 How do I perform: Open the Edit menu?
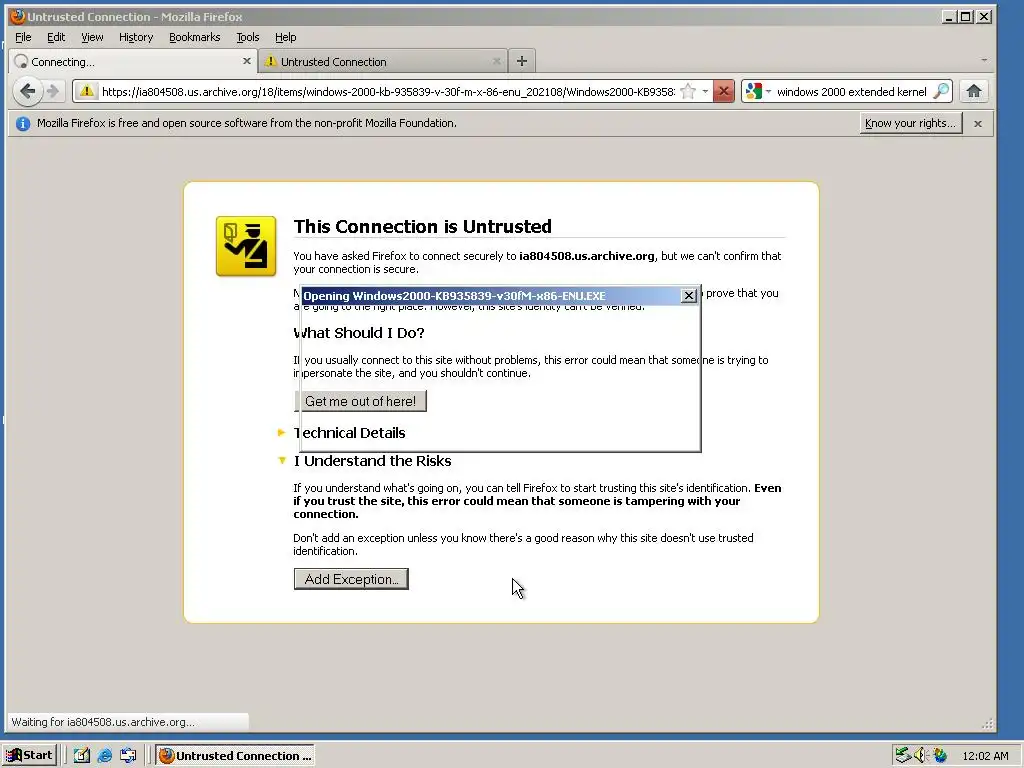click(56, 37)
